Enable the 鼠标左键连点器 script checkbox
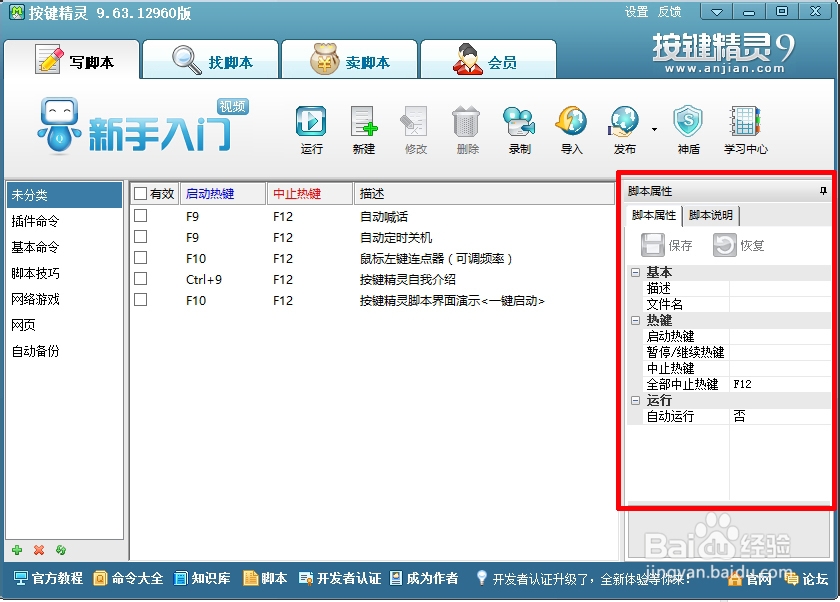Screen dimensions: 840x602 pos(140,258)
